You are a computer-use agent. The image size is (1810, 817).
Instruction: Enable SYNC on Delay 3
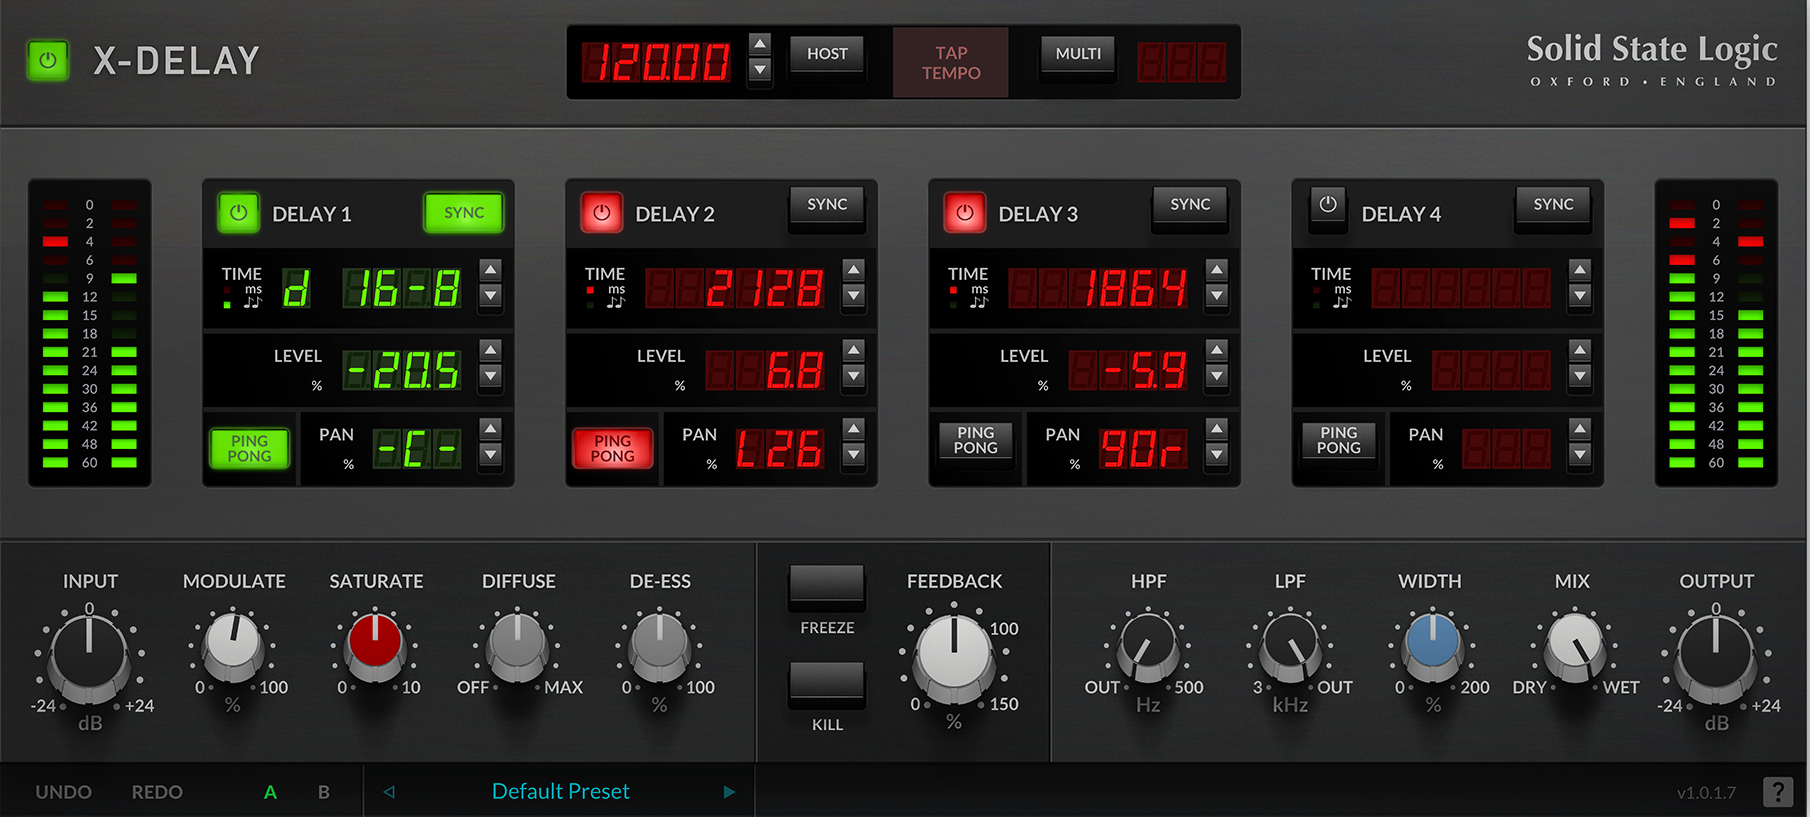point(1190,206)
